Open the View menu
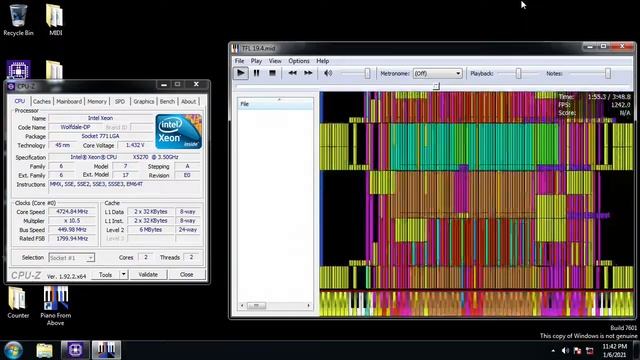 pos(275,61)
